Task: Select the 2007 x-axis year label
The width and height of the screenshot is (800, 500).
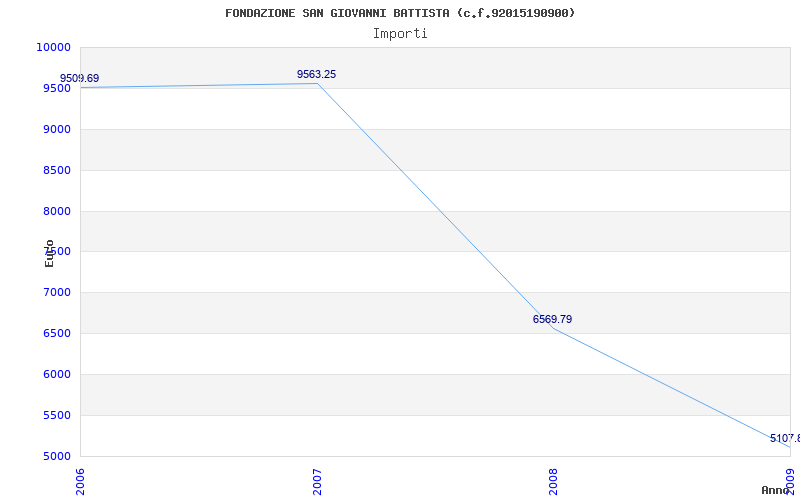Action: tap(317, 481)
